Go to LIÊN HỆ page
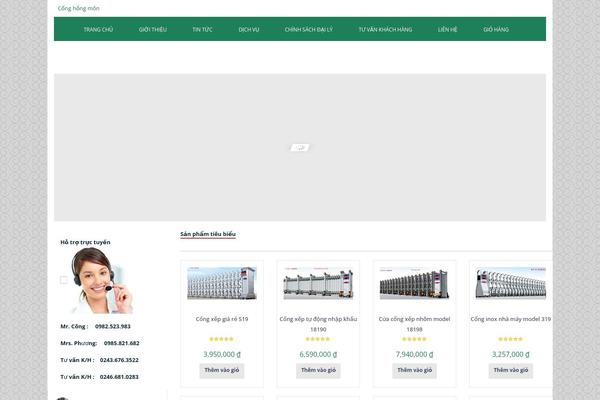600x400 pixels. click(448, 29)
